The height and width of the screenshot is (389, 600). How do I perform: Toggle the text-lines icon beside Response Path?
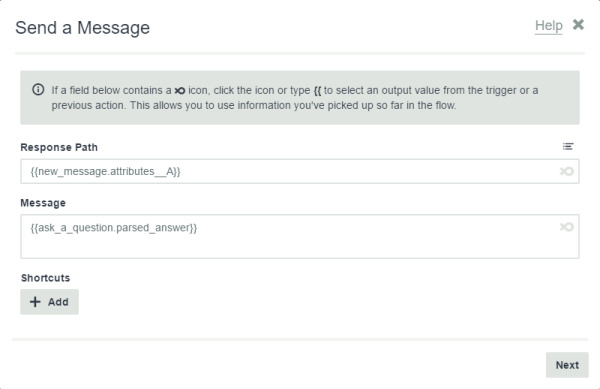click(568, 146)
